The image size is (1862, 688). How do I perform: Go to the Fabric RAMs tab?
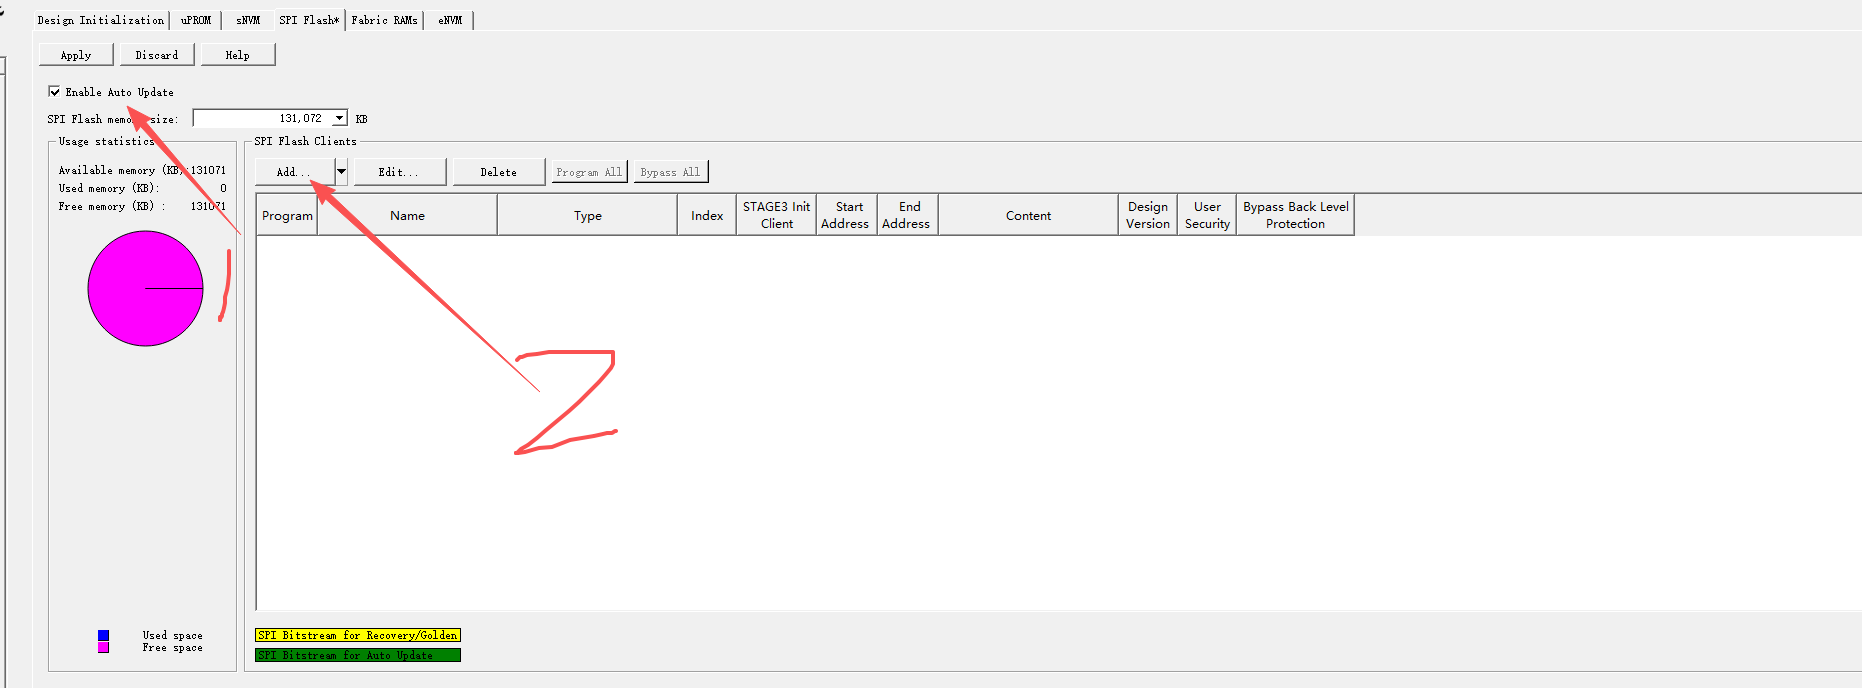tap(385, 20)
